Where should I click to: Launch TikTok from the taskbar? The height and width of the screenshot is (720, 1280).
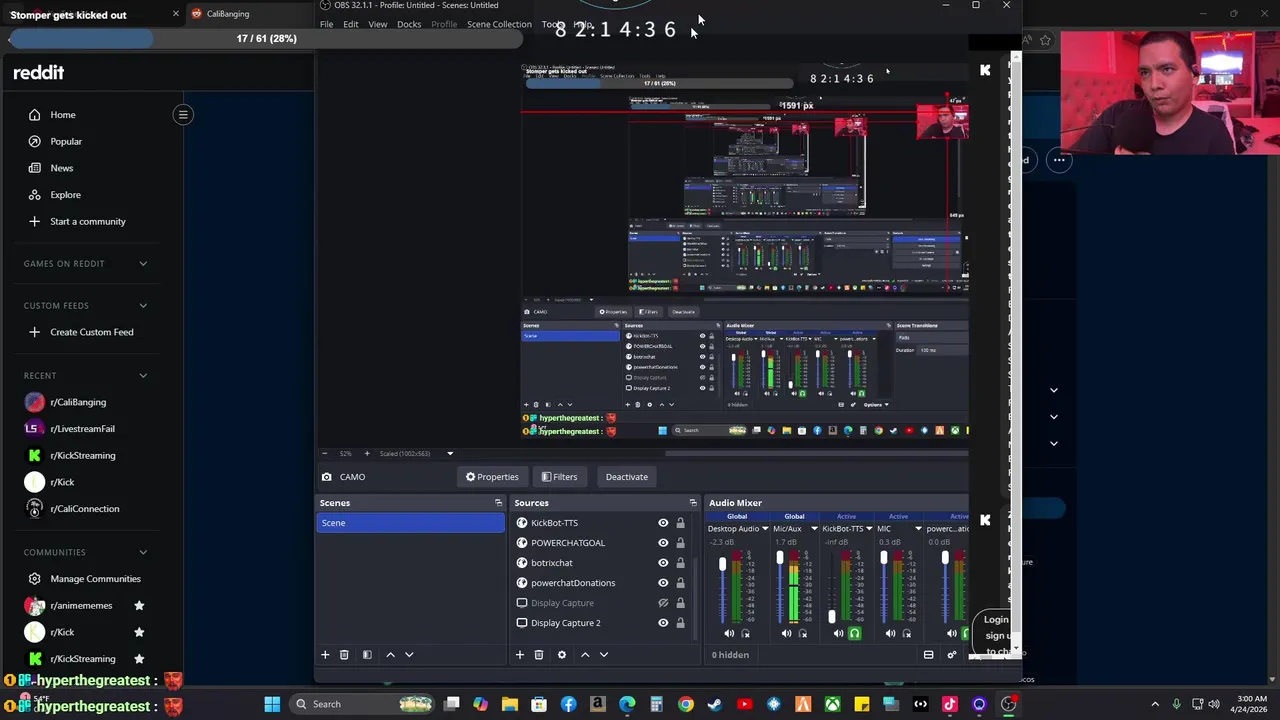click(x=949, y=704)
